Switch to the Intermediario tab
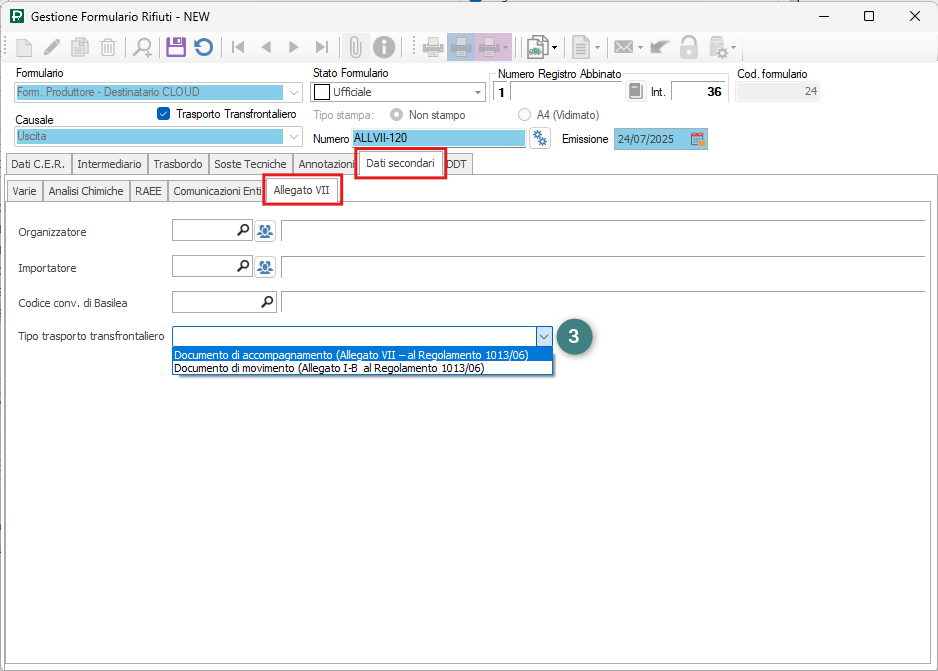Image resolution: width=938 pixels, height=671 pixels. tap(109, 164)
